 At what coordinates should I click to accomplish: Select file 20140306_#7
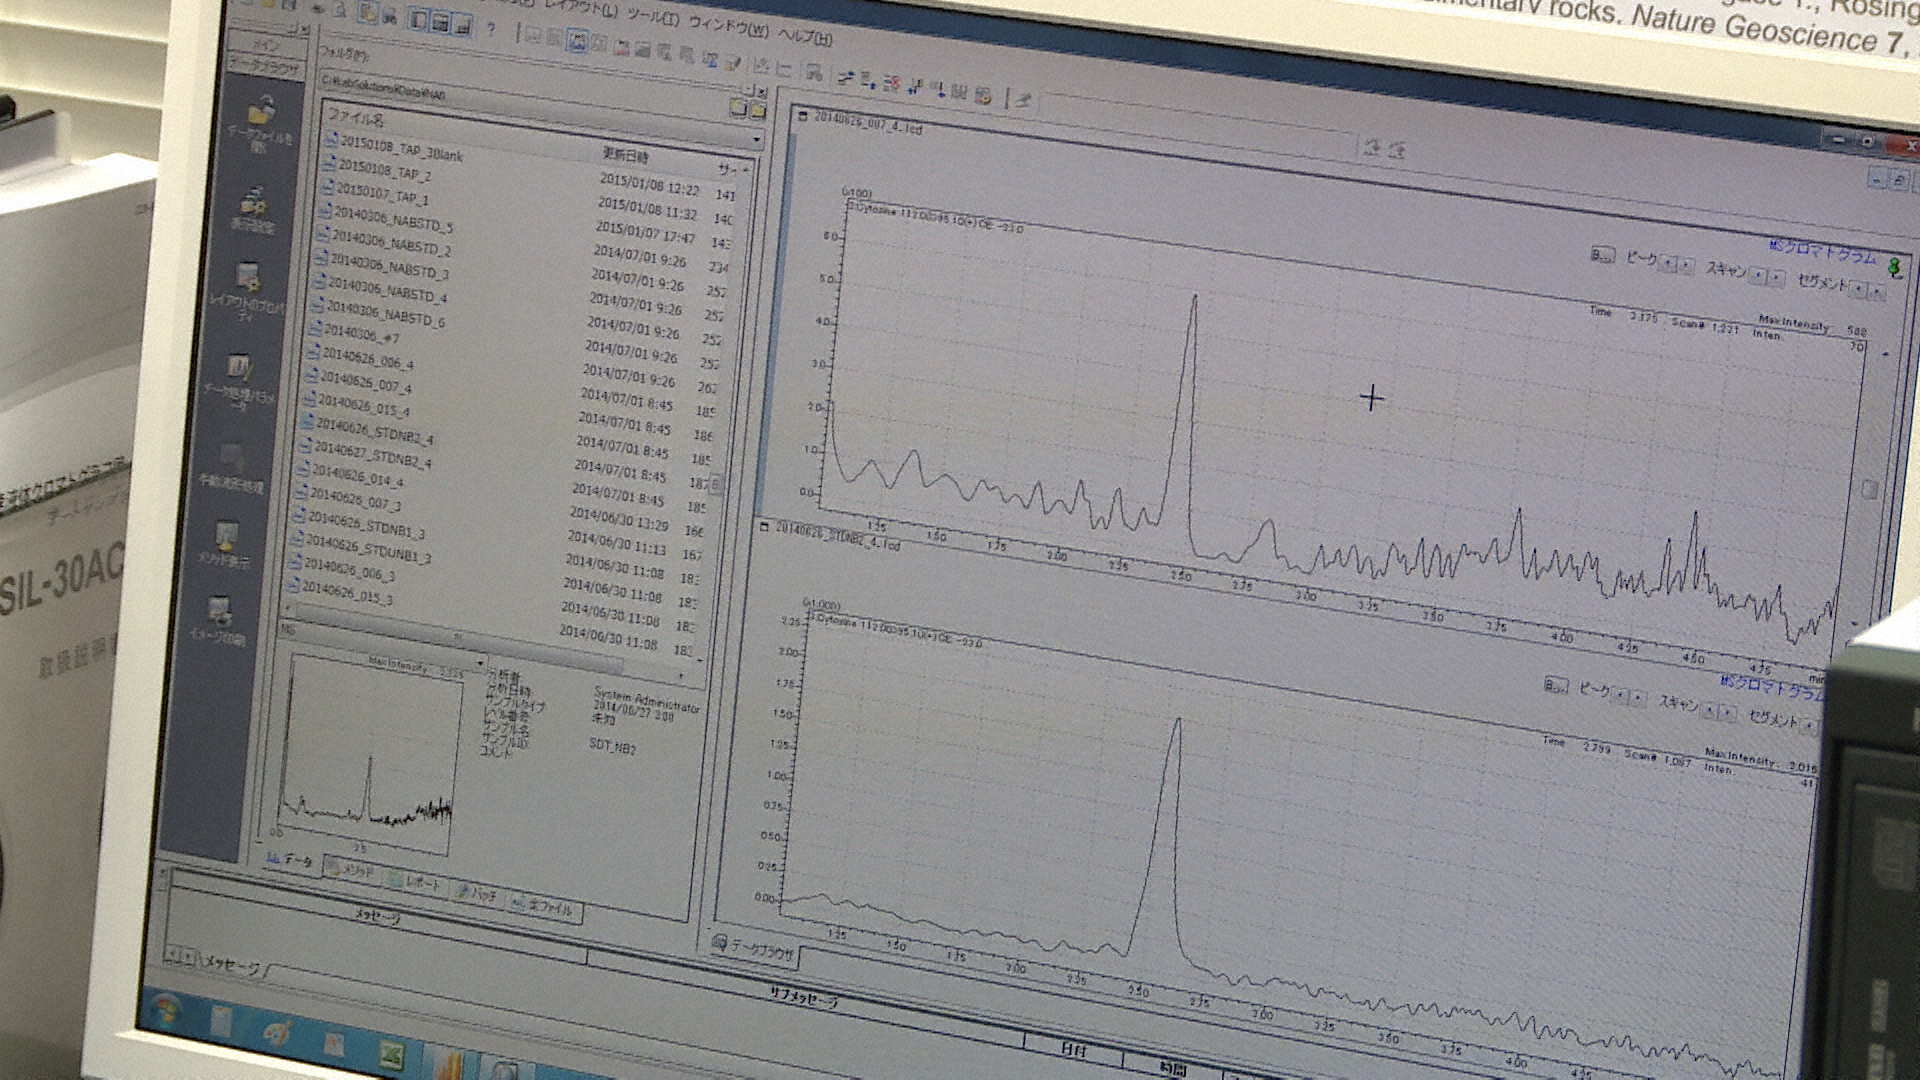tap(352, 335)
